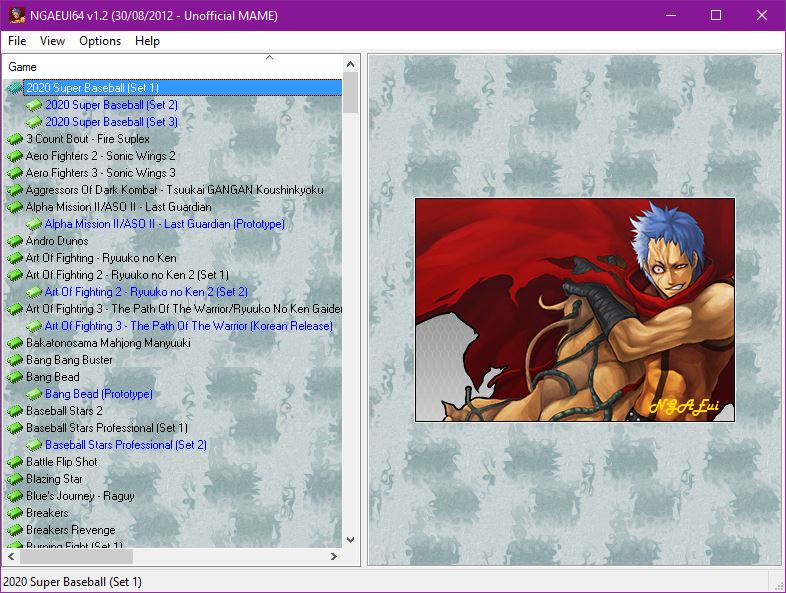Click the chip icon beside Andro Dunos
This screenshot has height=593, width=786.
(15, 242)
